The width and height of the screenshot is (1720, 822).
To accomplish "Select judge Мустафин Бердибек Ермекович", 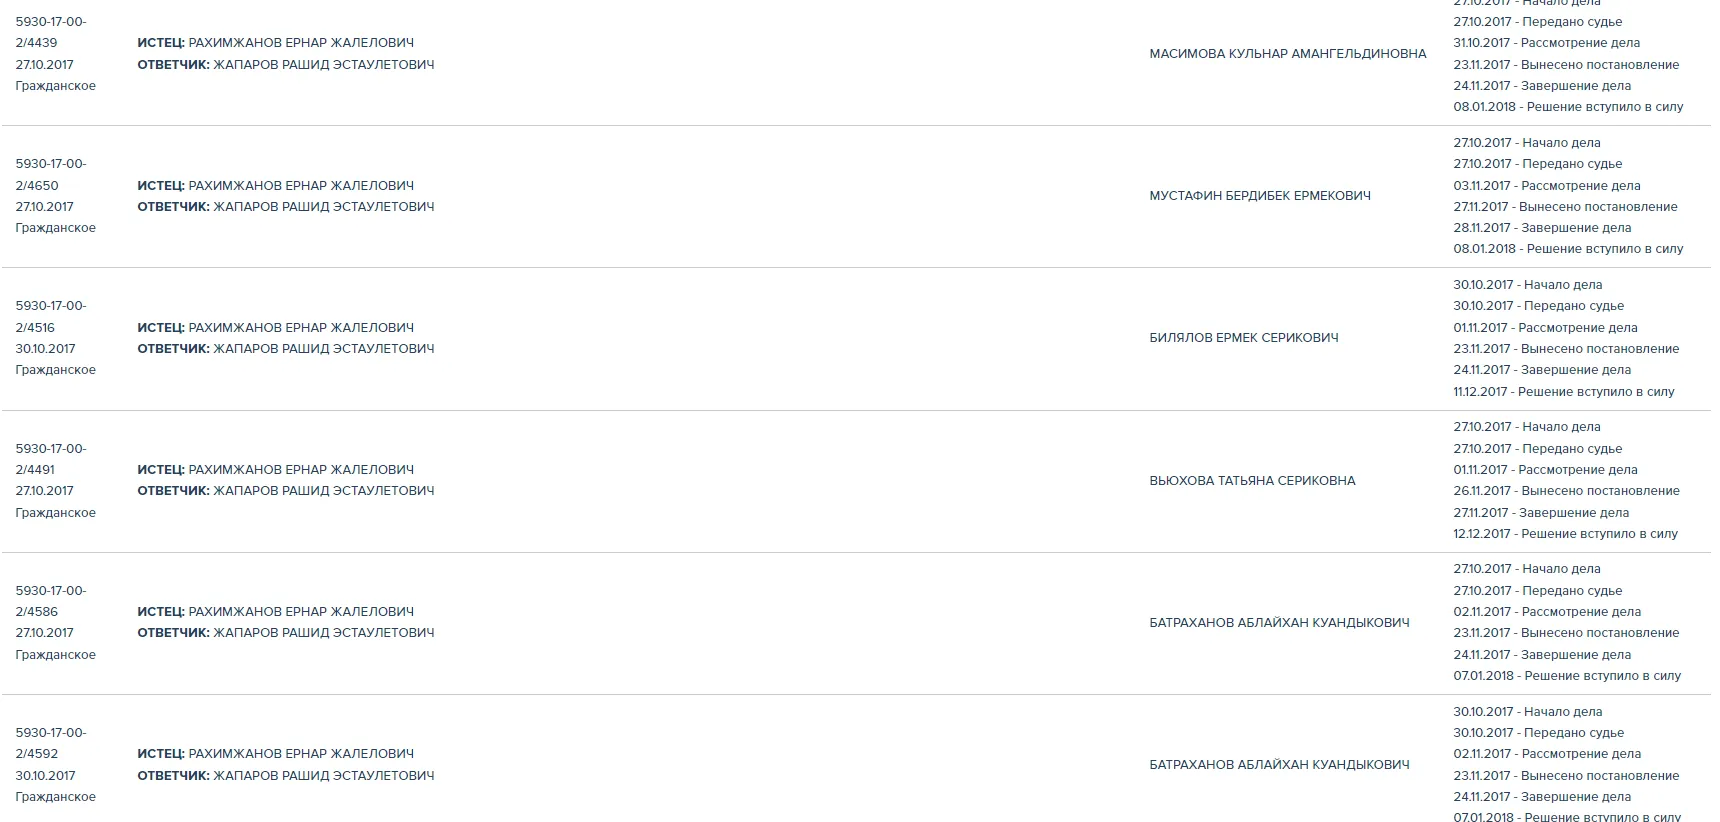I will point(1259,196).
